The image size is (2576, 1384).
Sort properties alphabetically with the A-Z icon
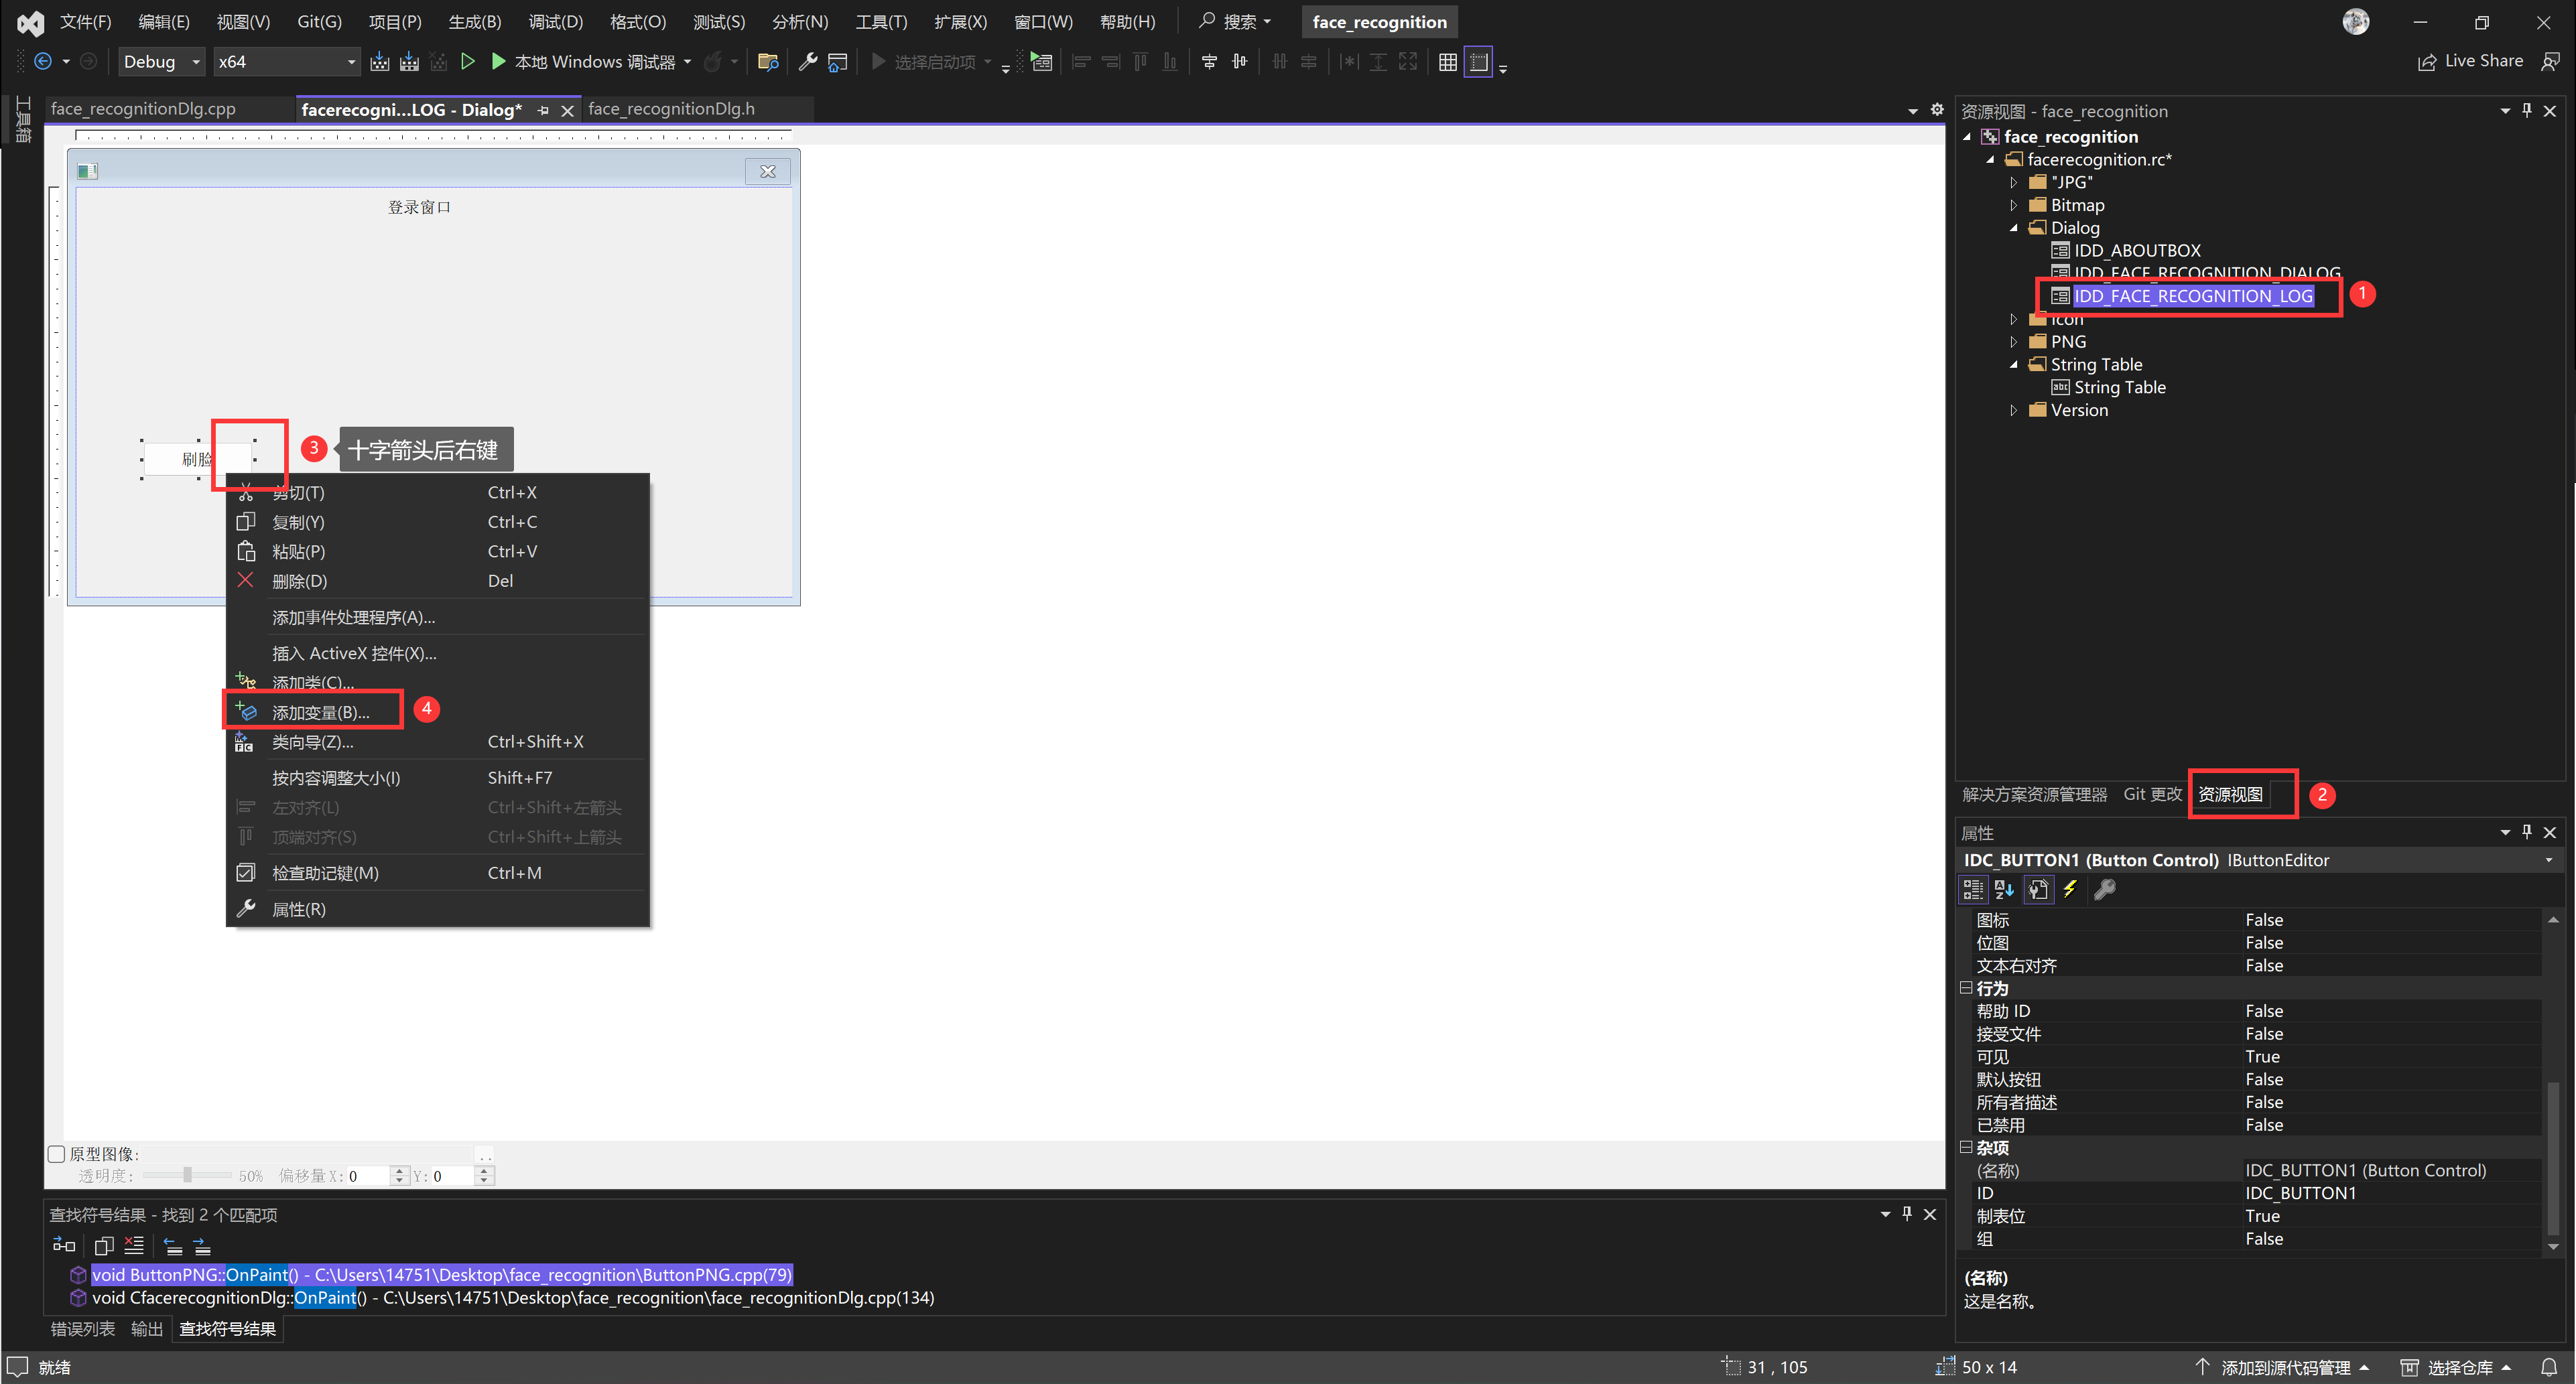[x=2004, y=889]
